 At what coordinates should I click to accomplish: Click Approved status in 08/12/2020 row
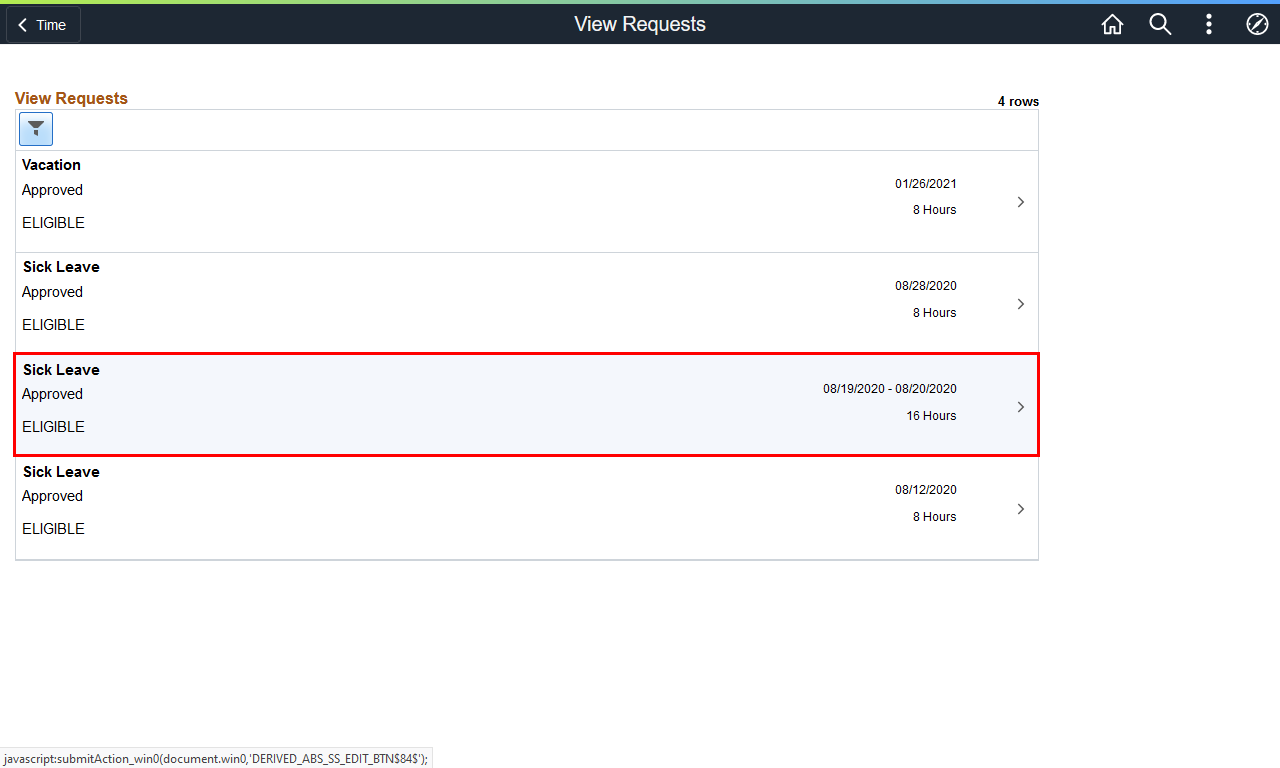coord(52,496)
